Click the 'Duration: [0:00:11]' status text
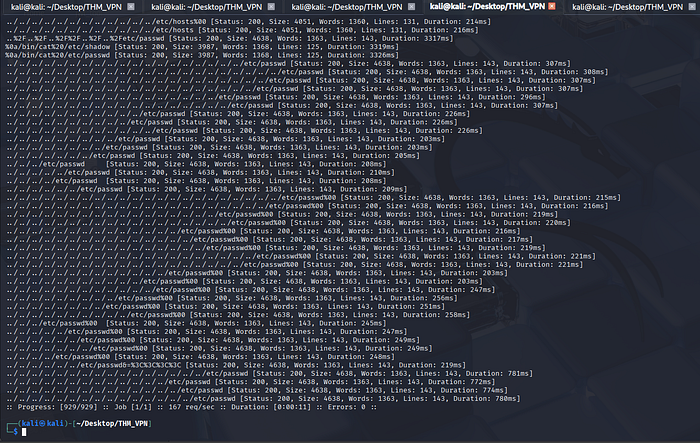Image resolution: width=700 pixels, height=443 pixels. pyautogui.click(x=271, y=407)
